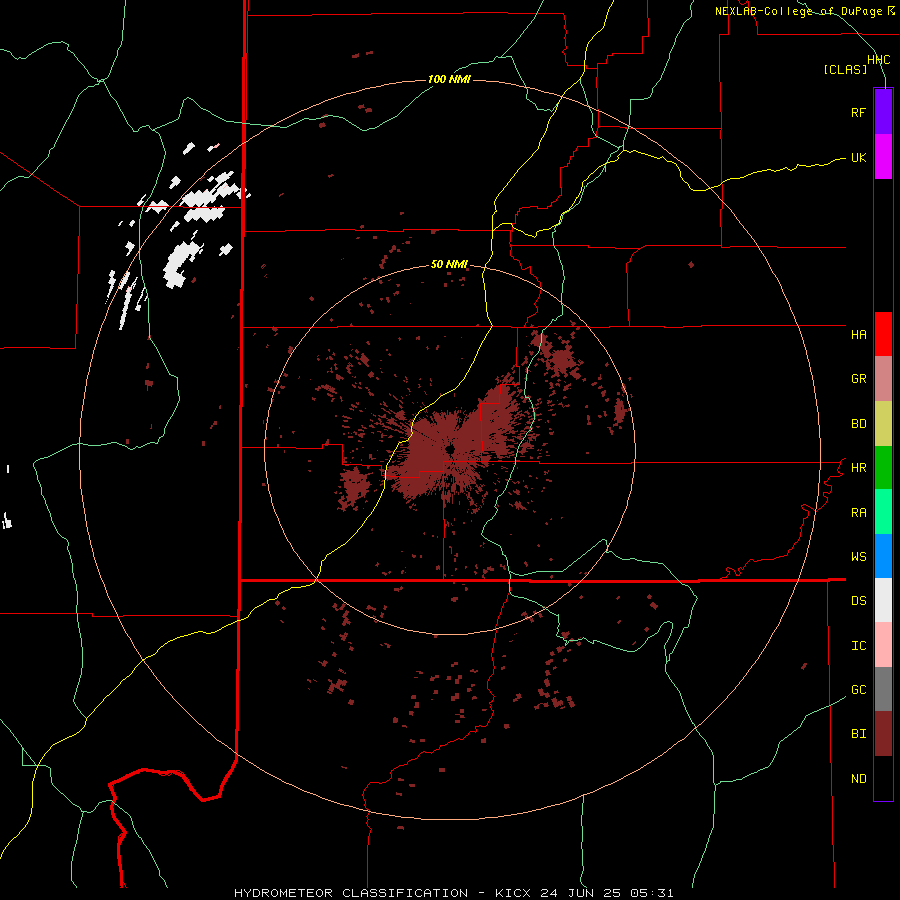Click the UK legend label
Screen dimensions: 900x900
coord(858,157)
